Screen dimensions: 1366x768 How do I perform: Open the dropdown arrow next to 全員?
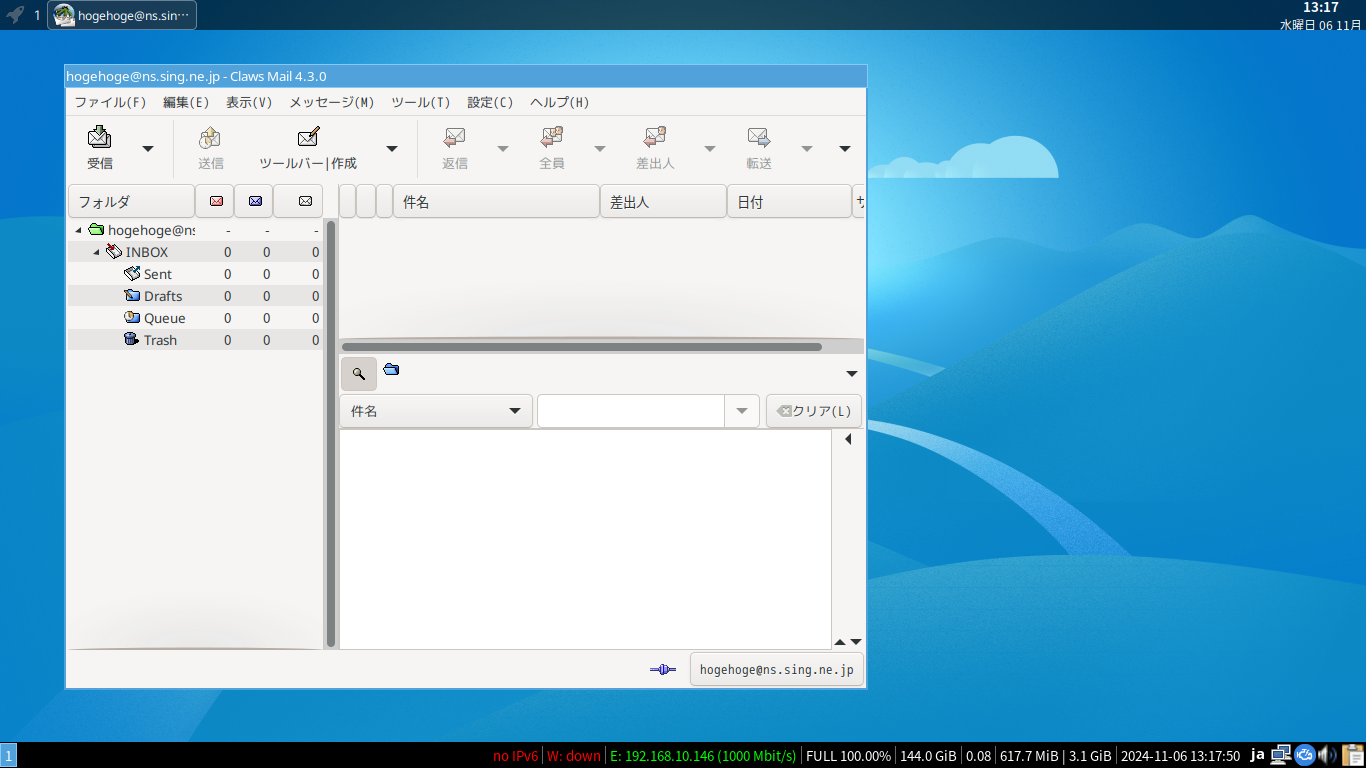point(600,149)
